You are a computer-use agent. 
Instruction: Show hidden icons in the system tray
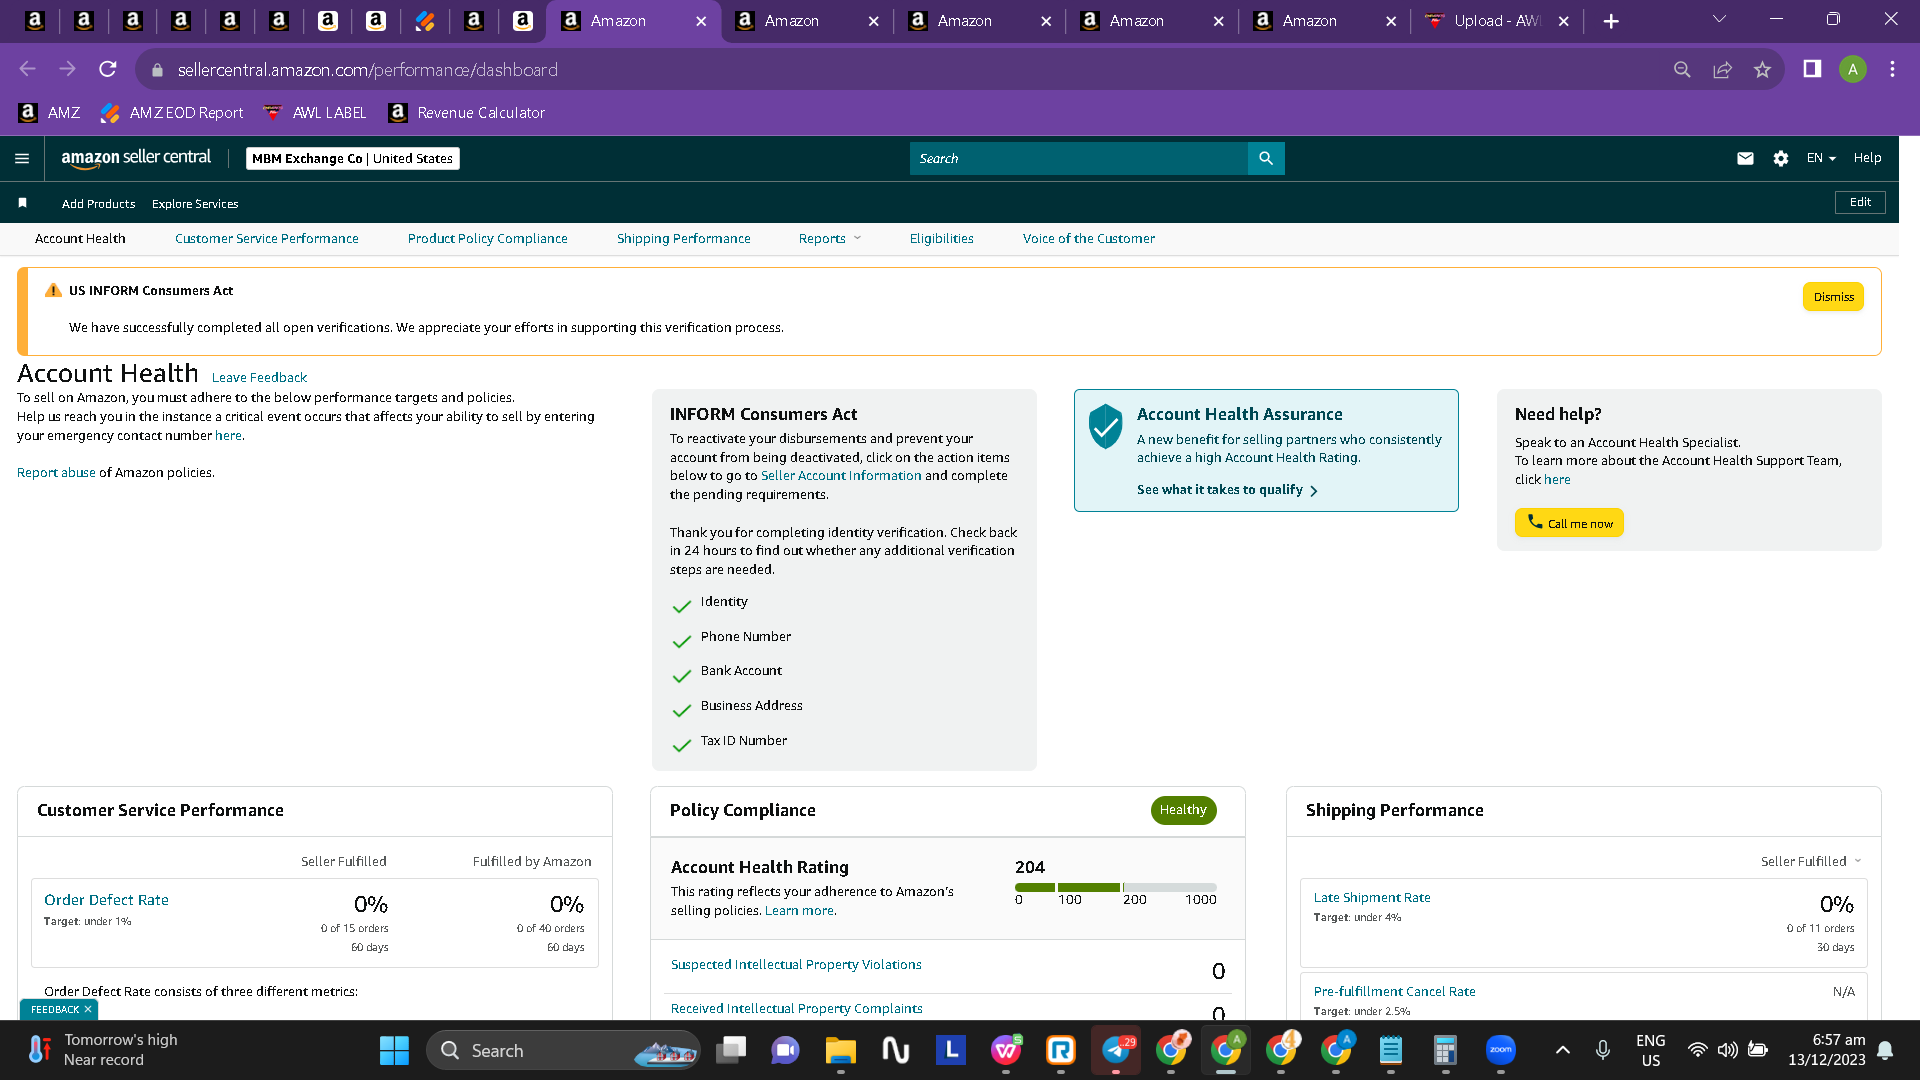point(1563,1050)
